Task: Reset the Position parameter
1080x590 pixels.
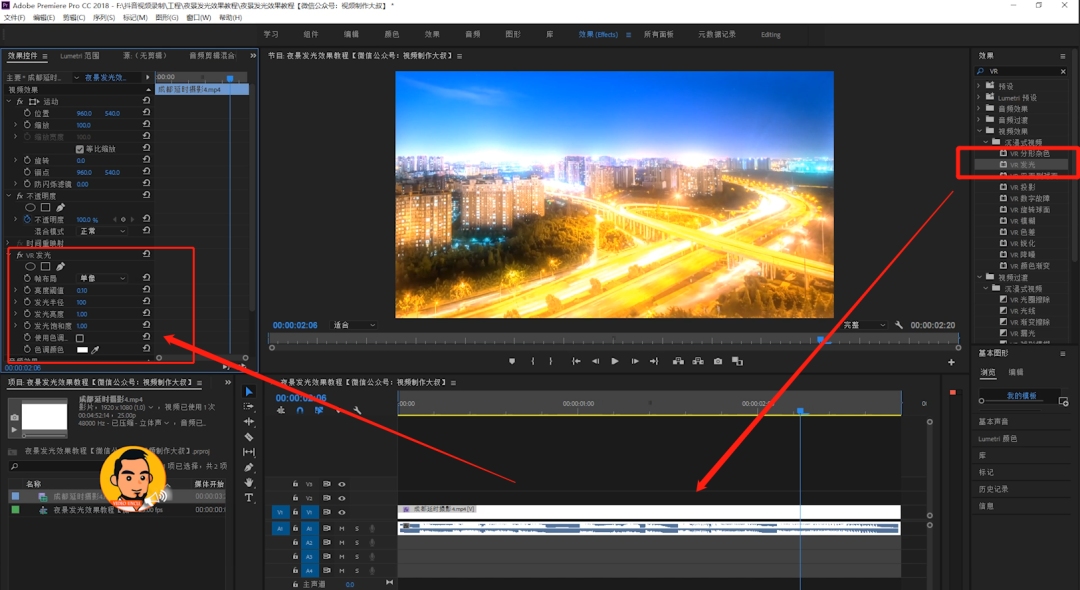Action: (x=146, y=113)
